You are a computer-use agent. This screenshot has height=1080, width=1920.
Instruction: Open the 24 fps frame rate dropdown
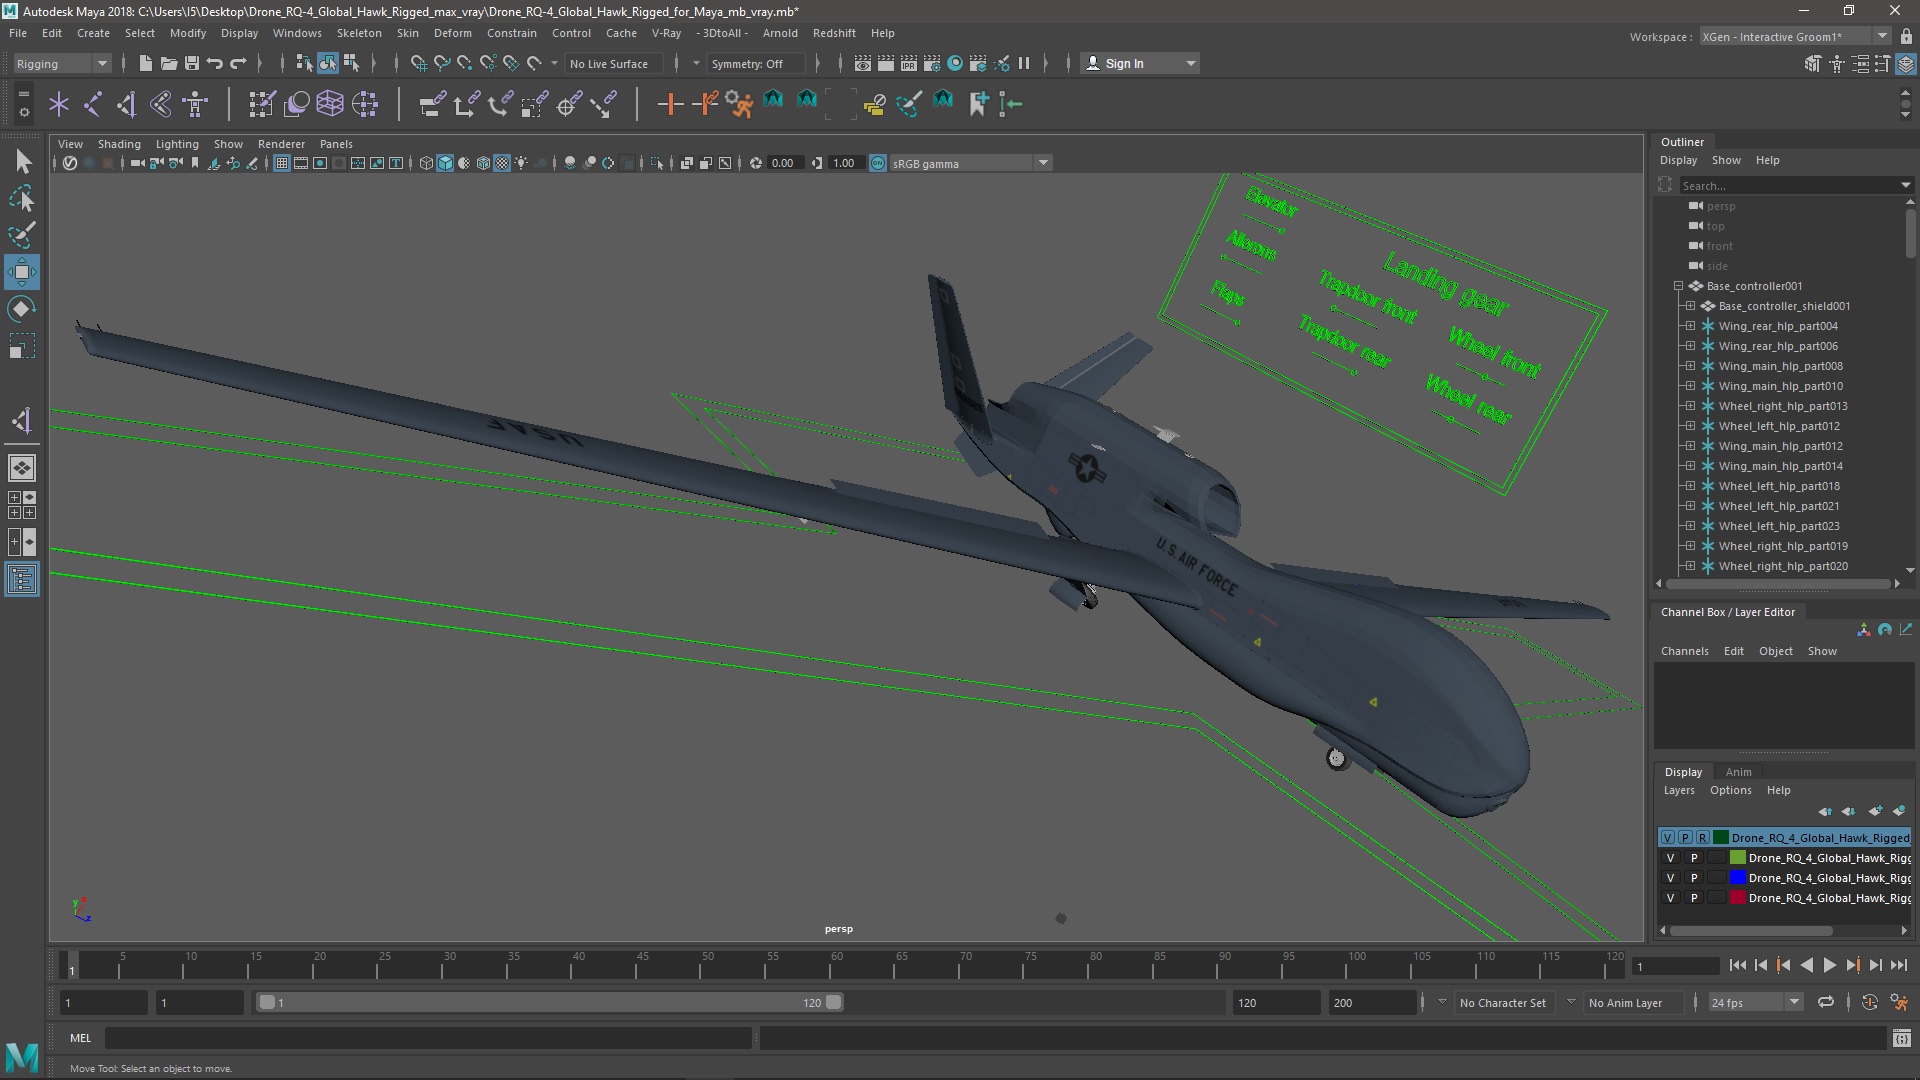click(1755, 1002)
